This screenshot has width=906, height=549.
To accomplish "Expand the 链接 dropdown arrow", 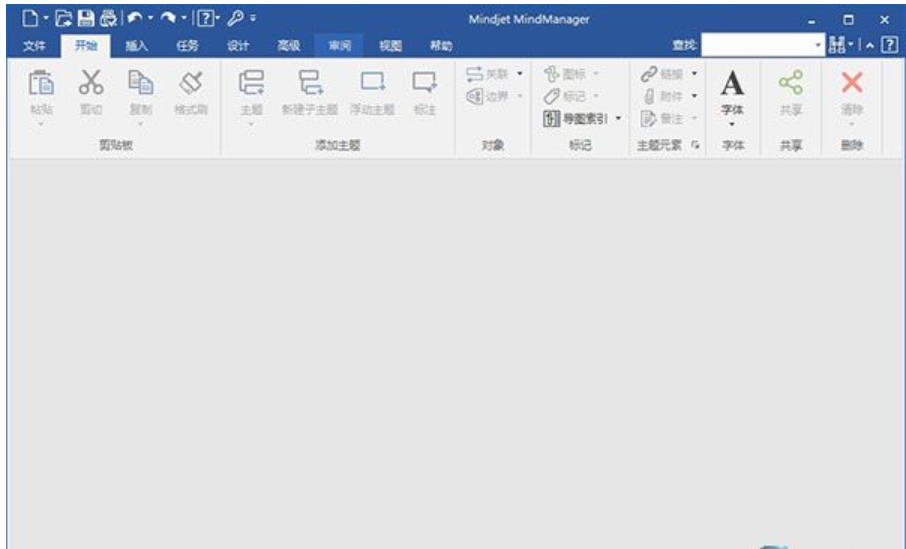I will click(695, 74).
